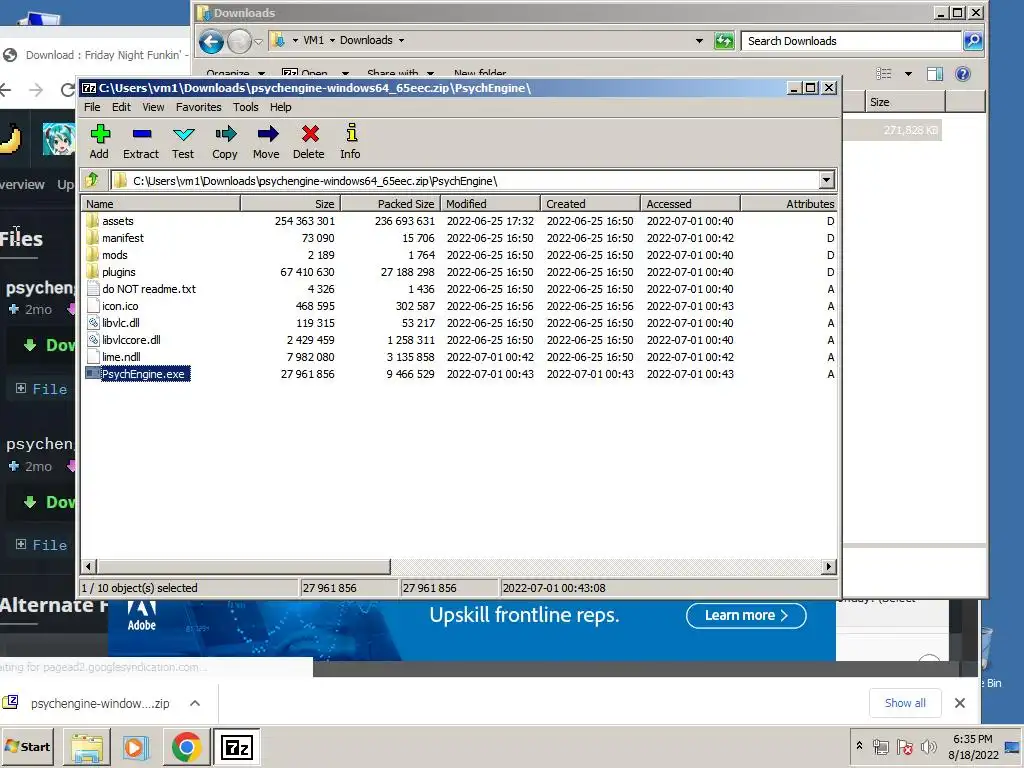Screen dimensions: 1024x768
Task: Click the horizontal scrollbar right arrow
Action: pyautogui.click(x=829, y=566)
